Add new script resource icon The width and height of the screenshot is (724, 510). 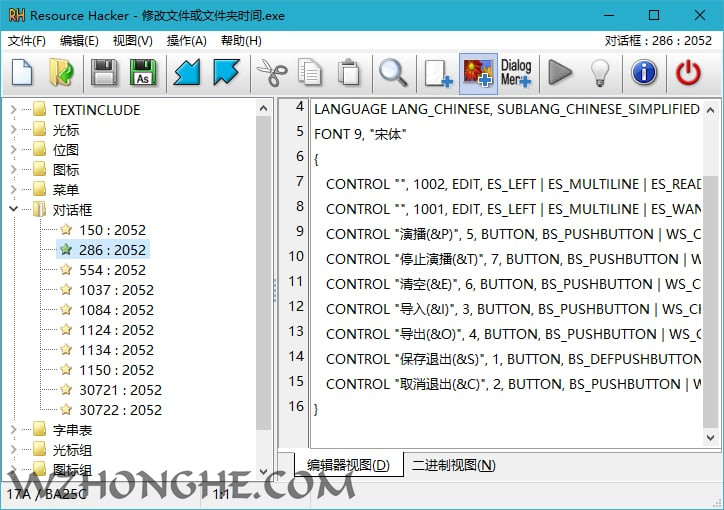coord(438,73)
